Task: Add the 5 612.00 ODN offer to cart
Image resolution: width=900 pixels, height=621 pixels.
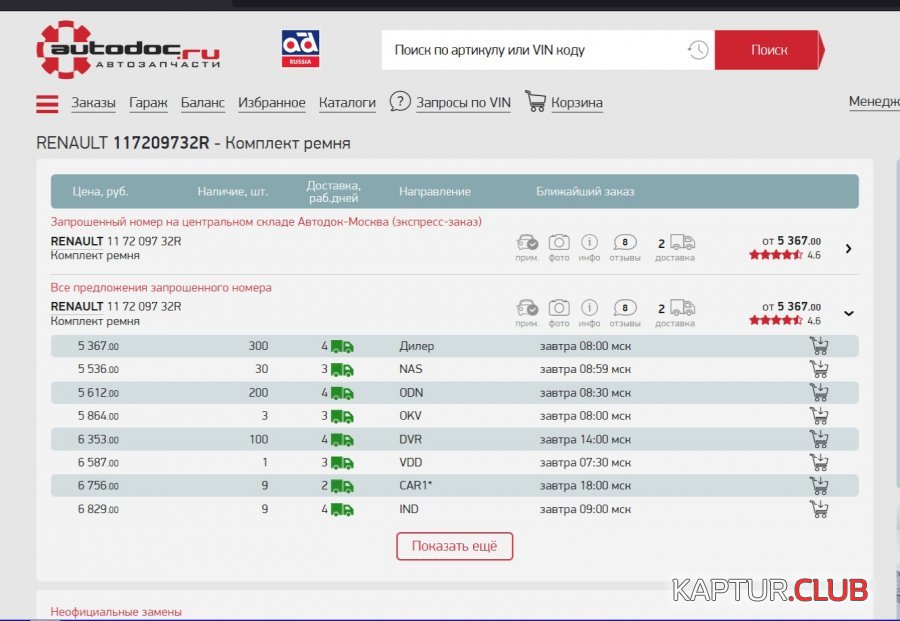Action: pos(819,393)
